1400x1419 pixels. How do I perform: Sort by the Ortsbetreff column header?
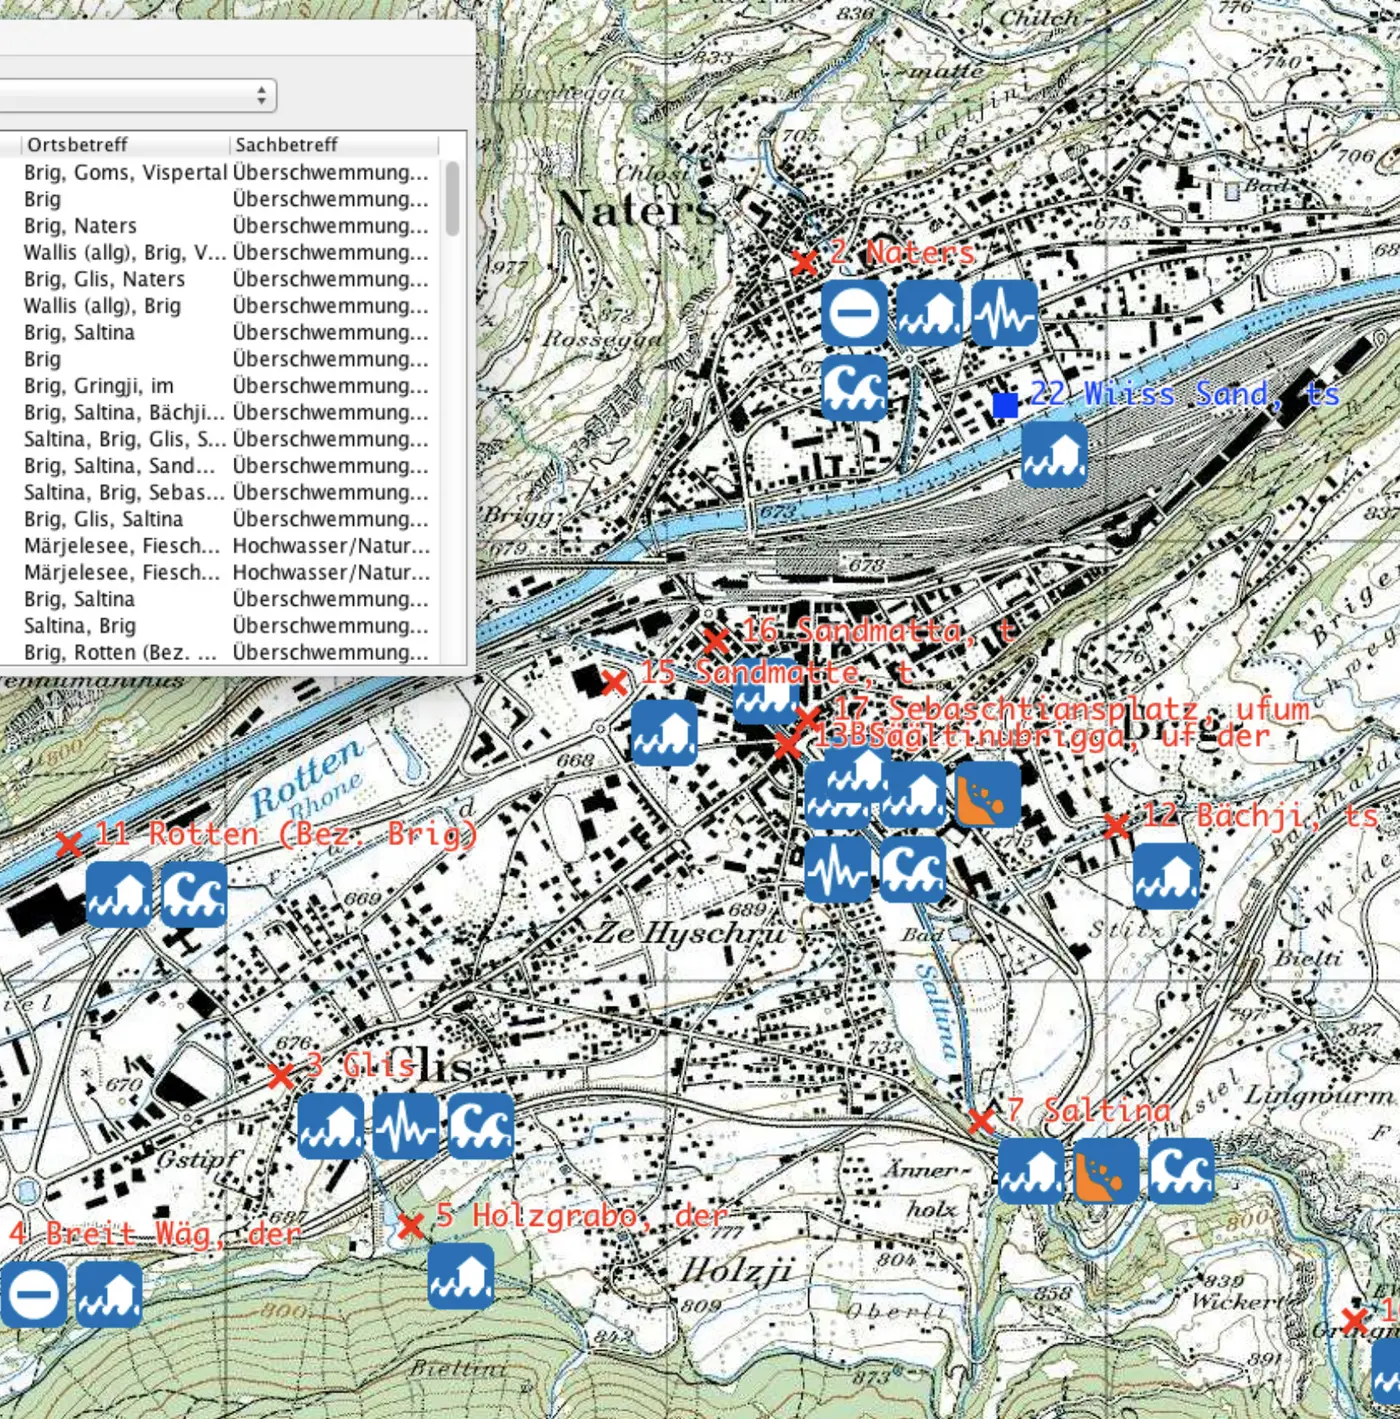(x=125, y=145)
